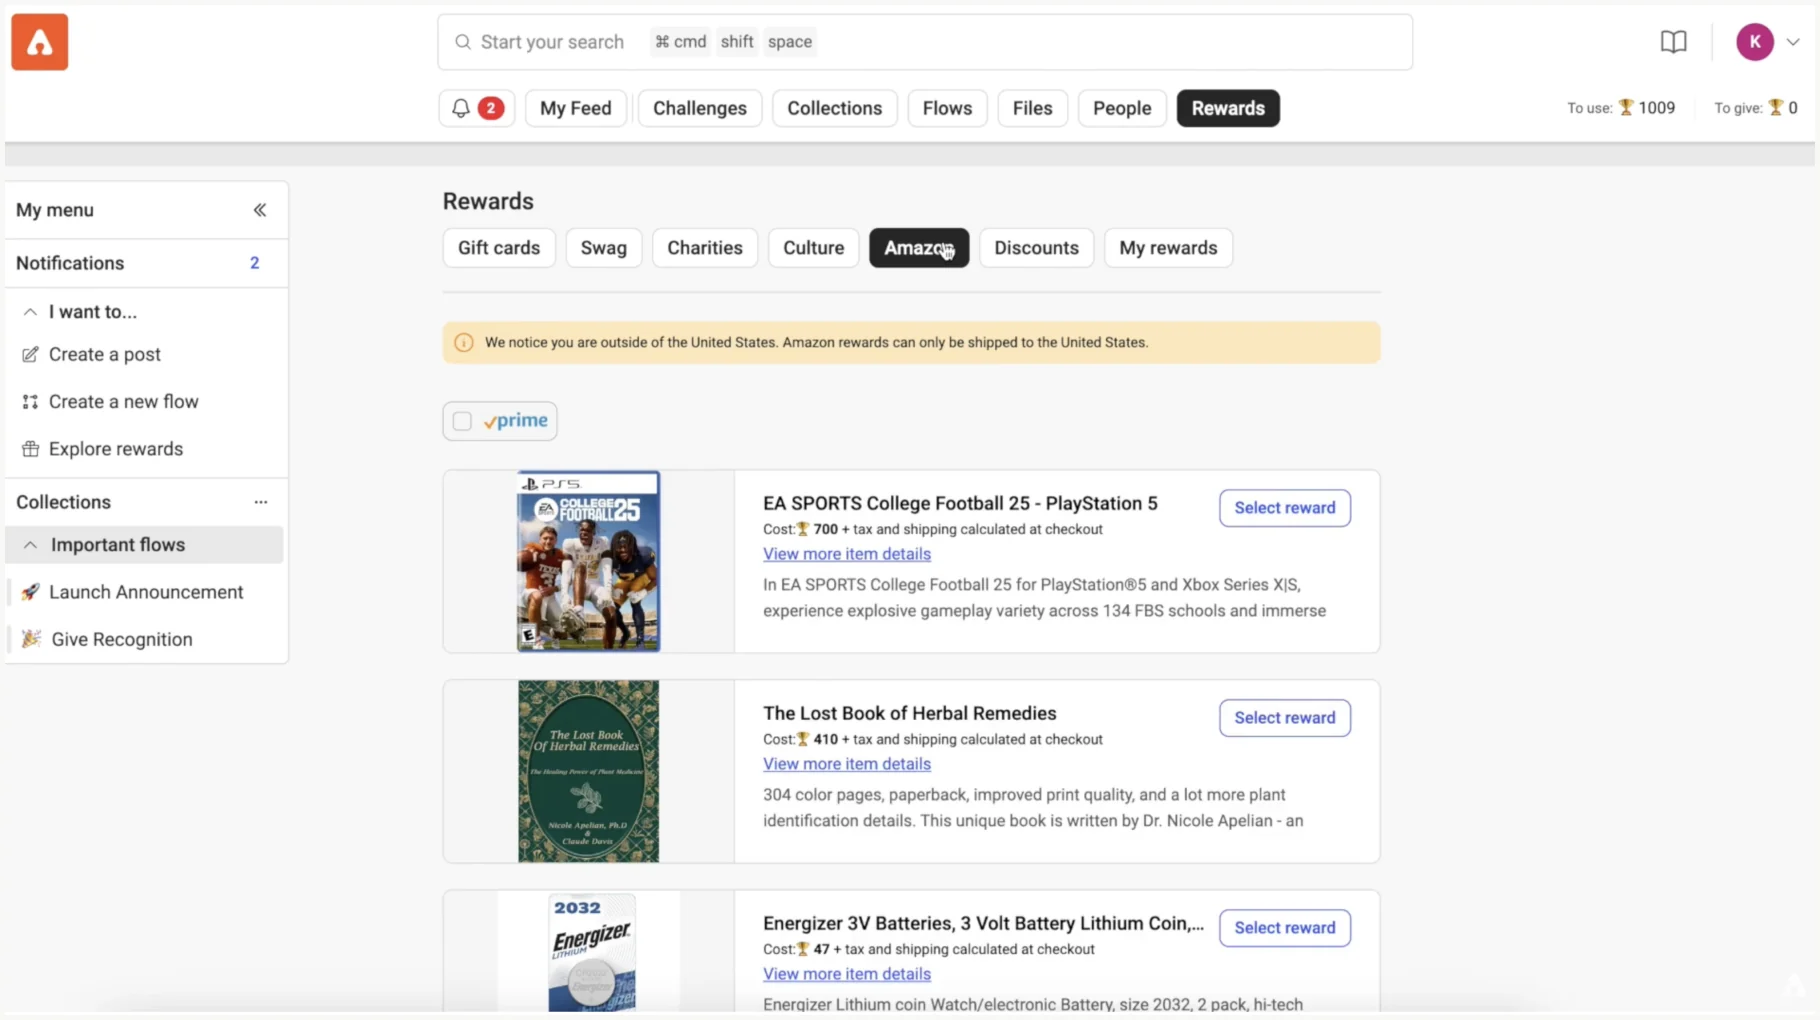Click the To use trophy balance 1009
The height and width of the screenshot is (1020, 1820).
click(x=1621, y=108)
